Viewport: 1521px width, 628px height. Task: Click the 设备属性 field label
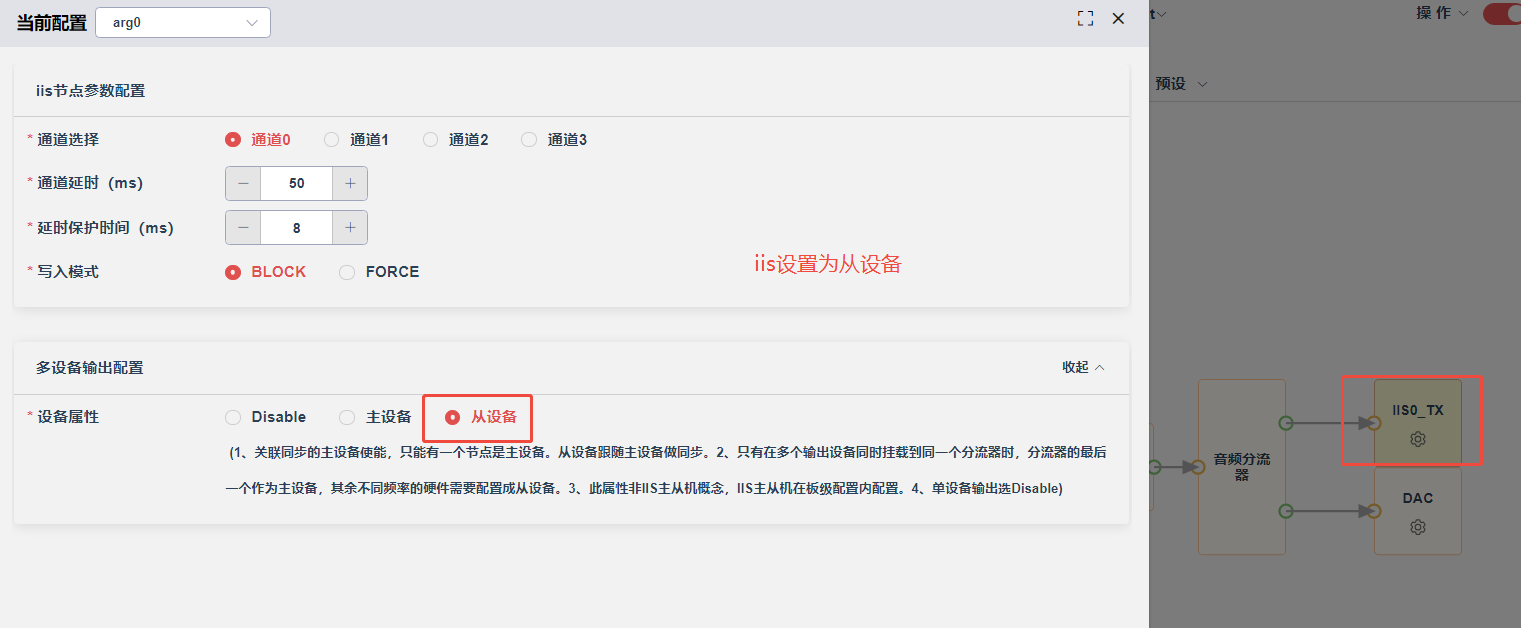[x=68, y=417]
